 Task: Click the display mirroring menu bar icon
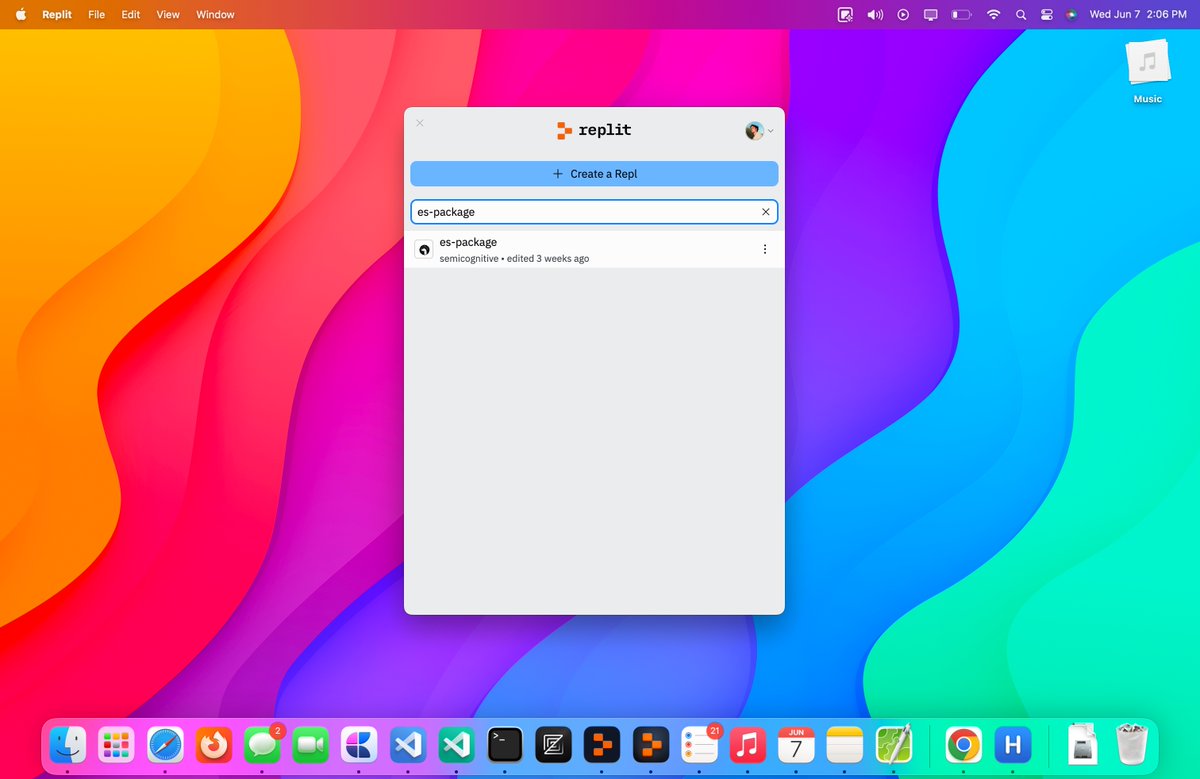[931, 15]
